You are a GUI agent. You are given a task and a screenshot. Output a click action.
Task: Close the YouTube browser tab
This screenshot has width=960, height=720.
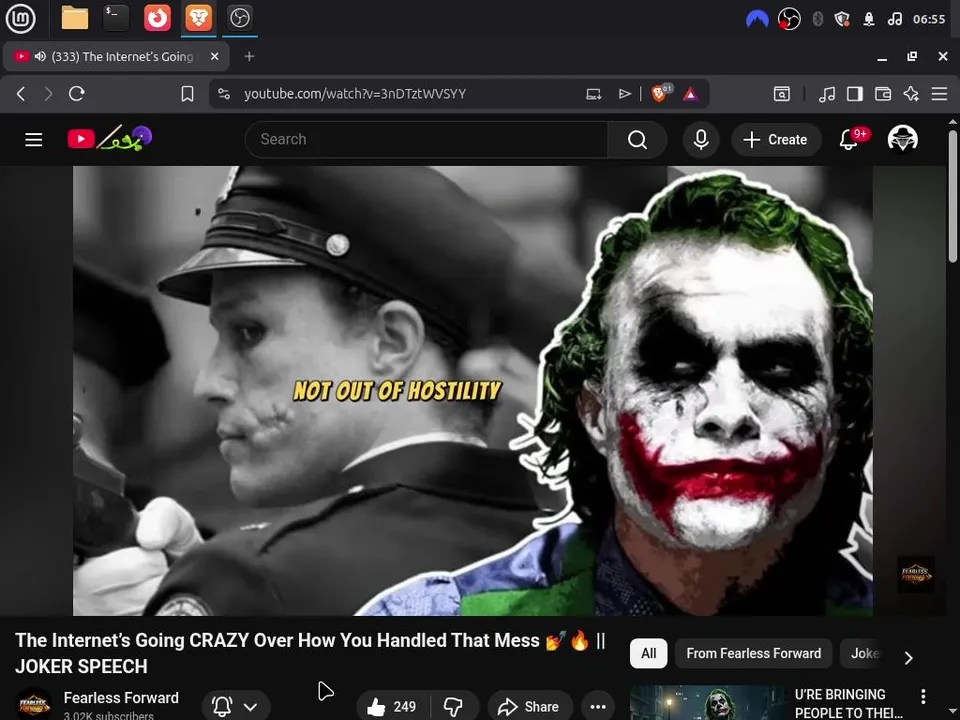(214, 56)
